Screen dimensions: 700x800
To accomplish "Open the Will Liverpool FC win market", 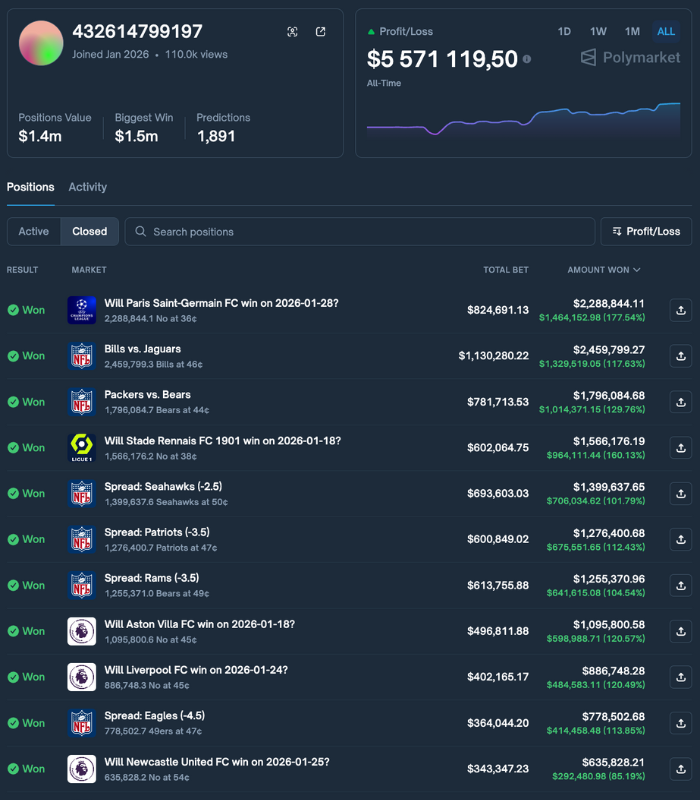I will (196, 670).
